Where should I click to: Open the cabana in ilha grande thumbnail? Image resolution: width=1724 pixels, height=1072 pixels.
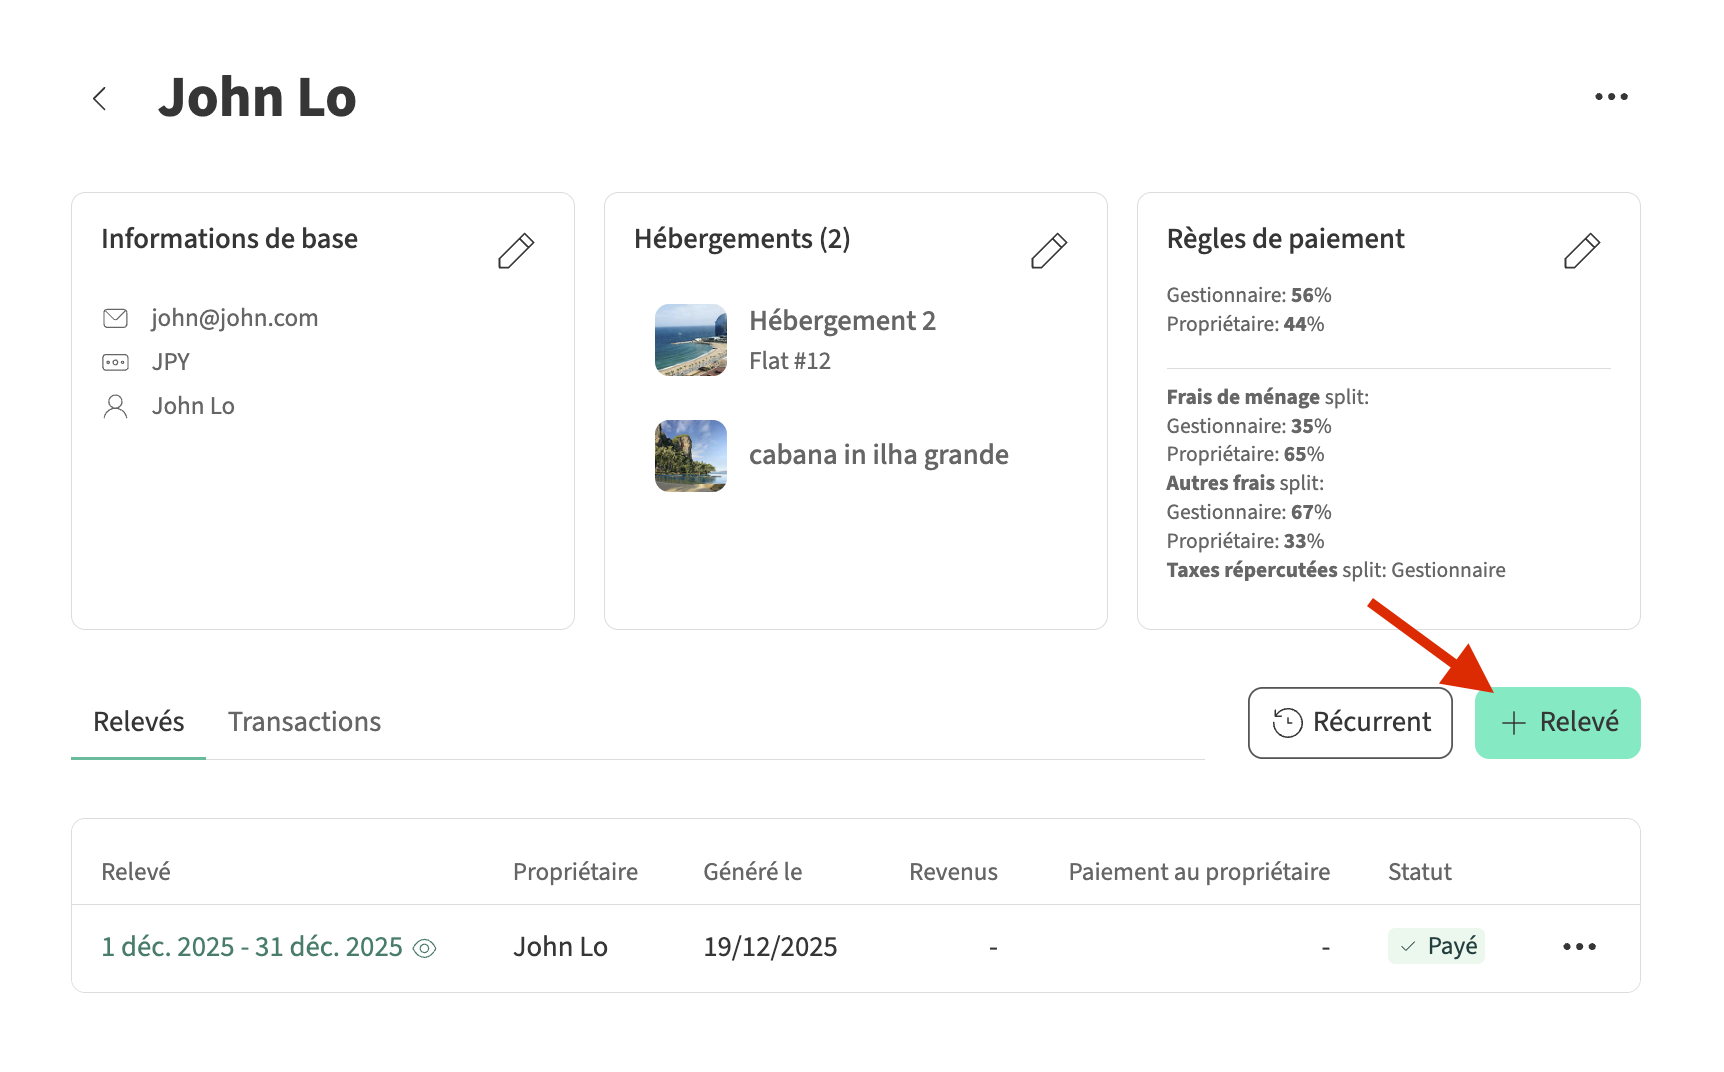pos(690,456)
